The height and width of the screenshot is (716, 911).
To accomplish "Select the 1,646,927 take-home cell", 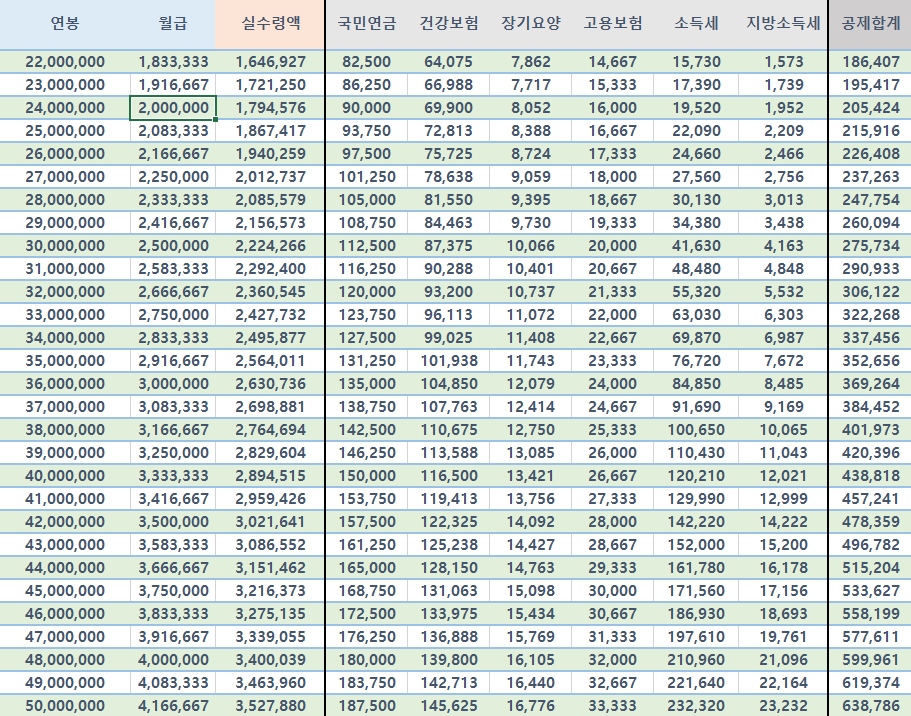I will [x=270, y=62].
